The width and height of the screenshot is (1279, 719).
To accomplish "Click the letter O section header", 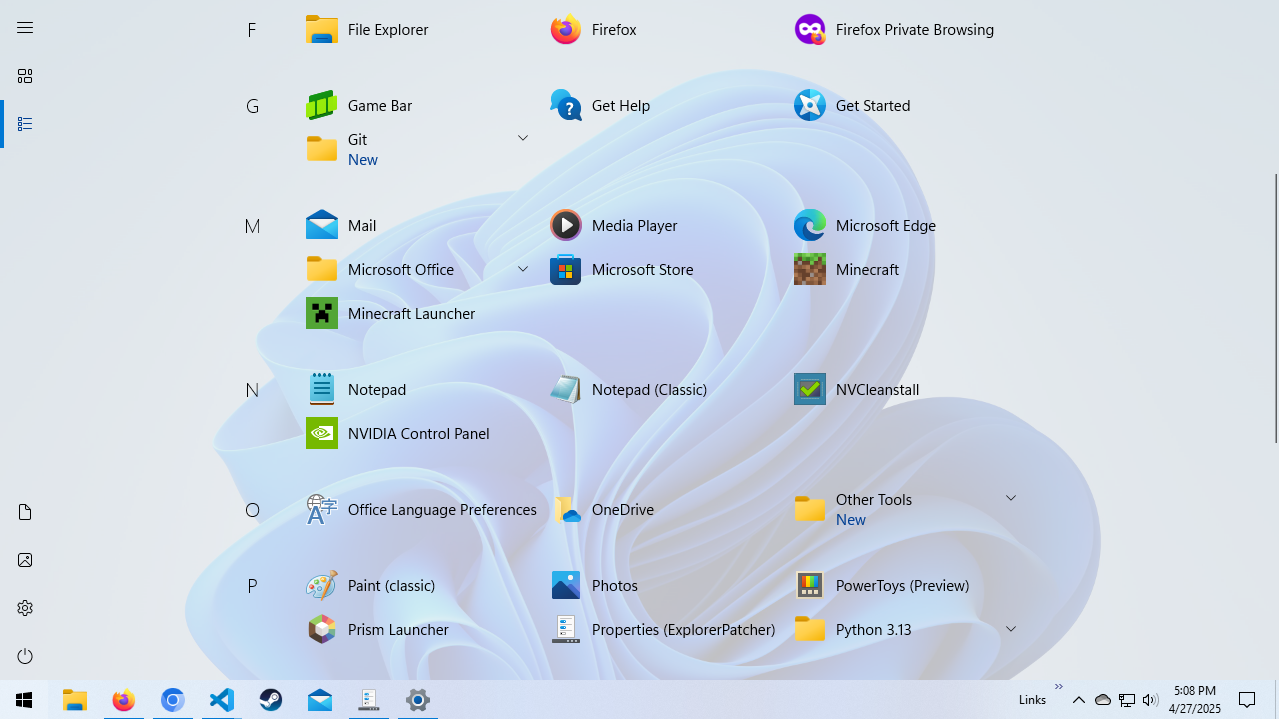I will click(253, 510).
